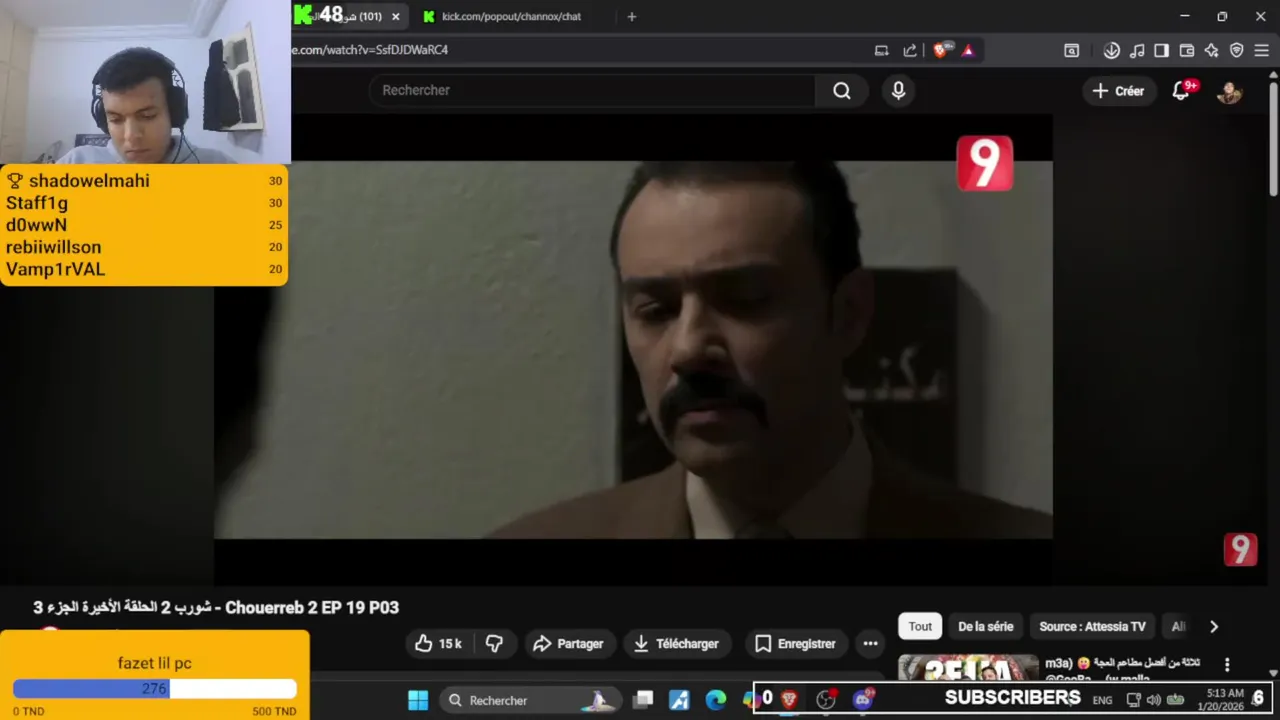Dislike the video
Image resolution: width=1280 pixels, height=720 pixels.
point(494,644)
